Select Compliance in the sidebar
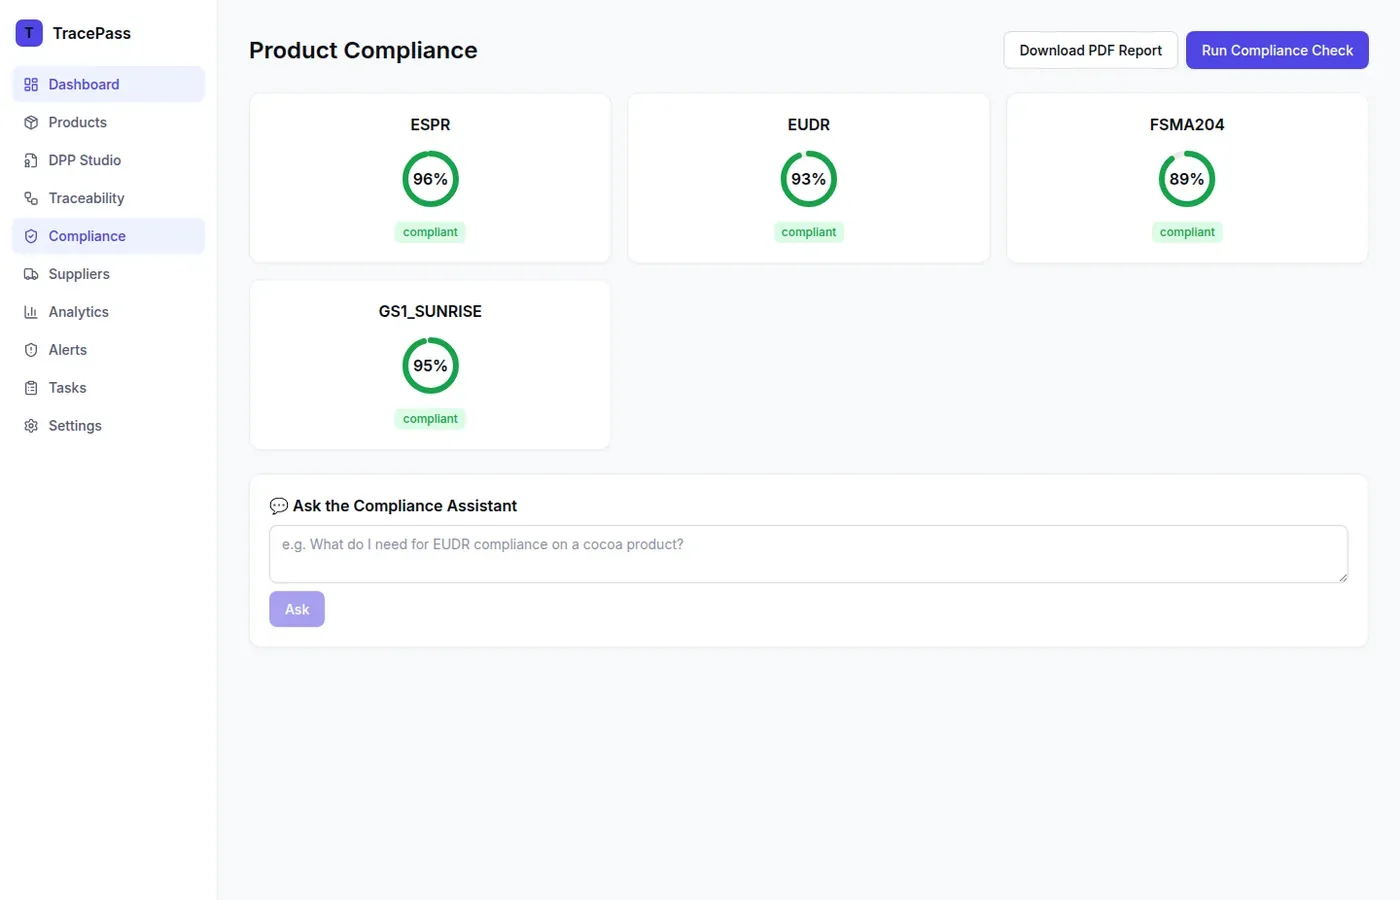The width and height of the screenshot is (1400, 900). (x=108, y=237)
